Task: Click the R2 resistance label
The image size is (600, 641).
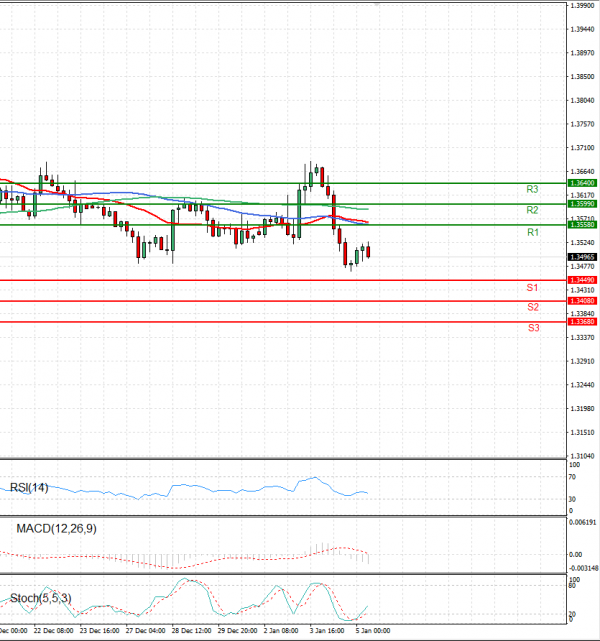Action: click(x=532, y=210)
